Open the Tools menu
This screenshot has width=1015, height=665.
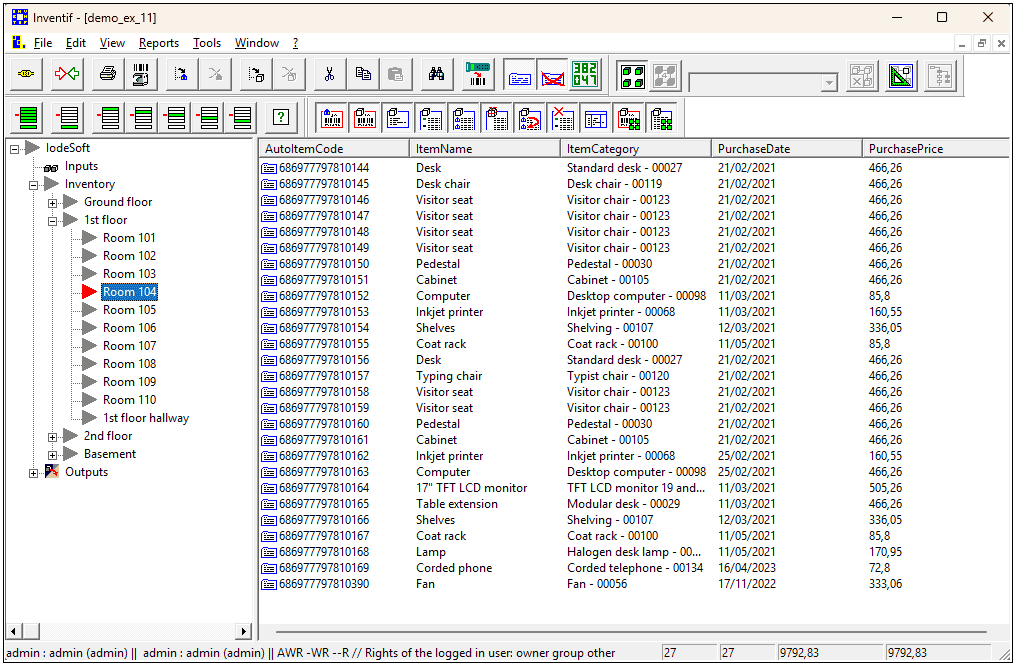[x=207, y=43]
